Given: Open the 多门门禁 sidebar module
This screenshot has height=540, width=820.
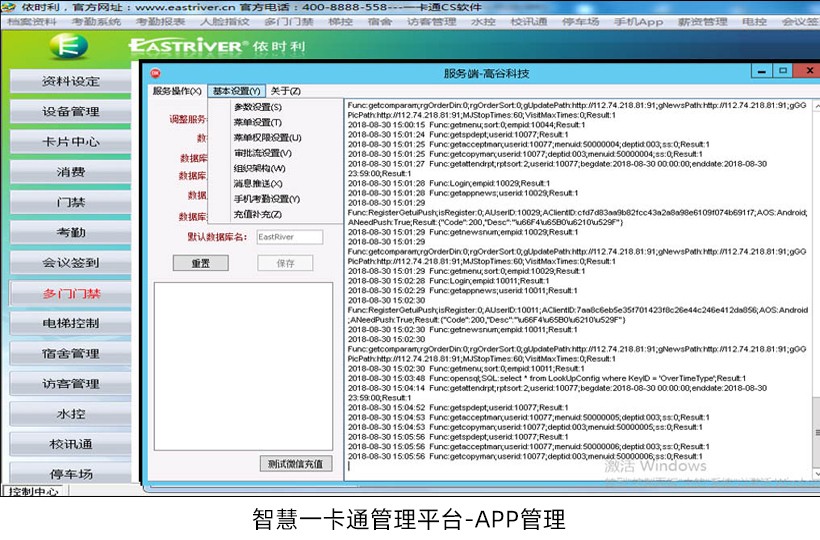Looking at the screenshot, I should pos(71,294).
